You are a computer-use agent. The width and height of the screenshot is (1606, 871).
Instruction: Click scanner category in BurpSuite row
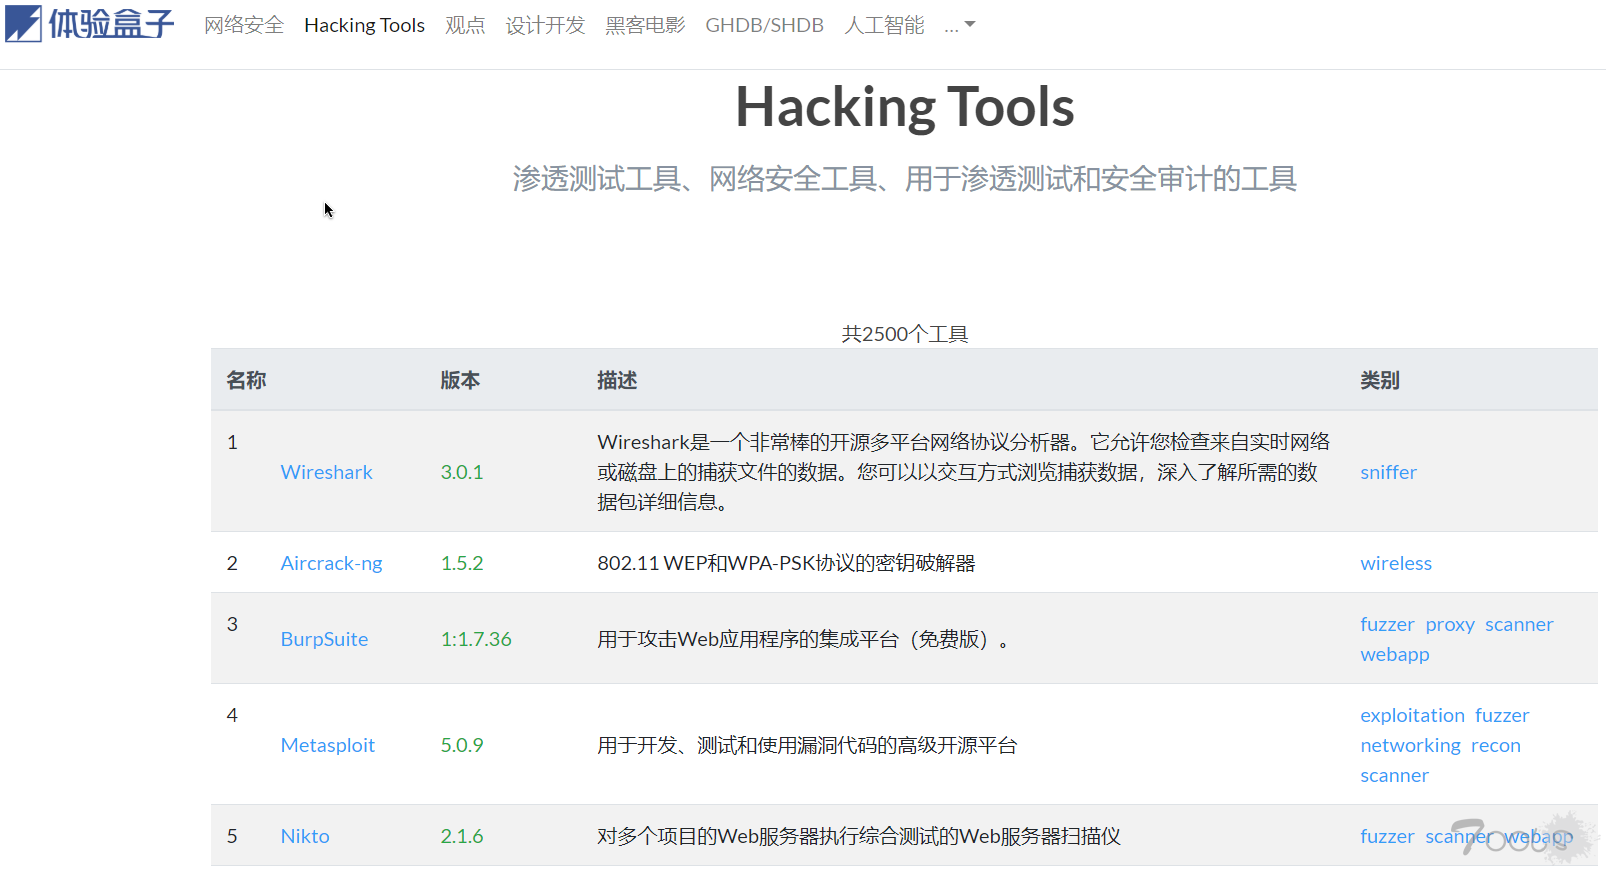coord(1519,624)
